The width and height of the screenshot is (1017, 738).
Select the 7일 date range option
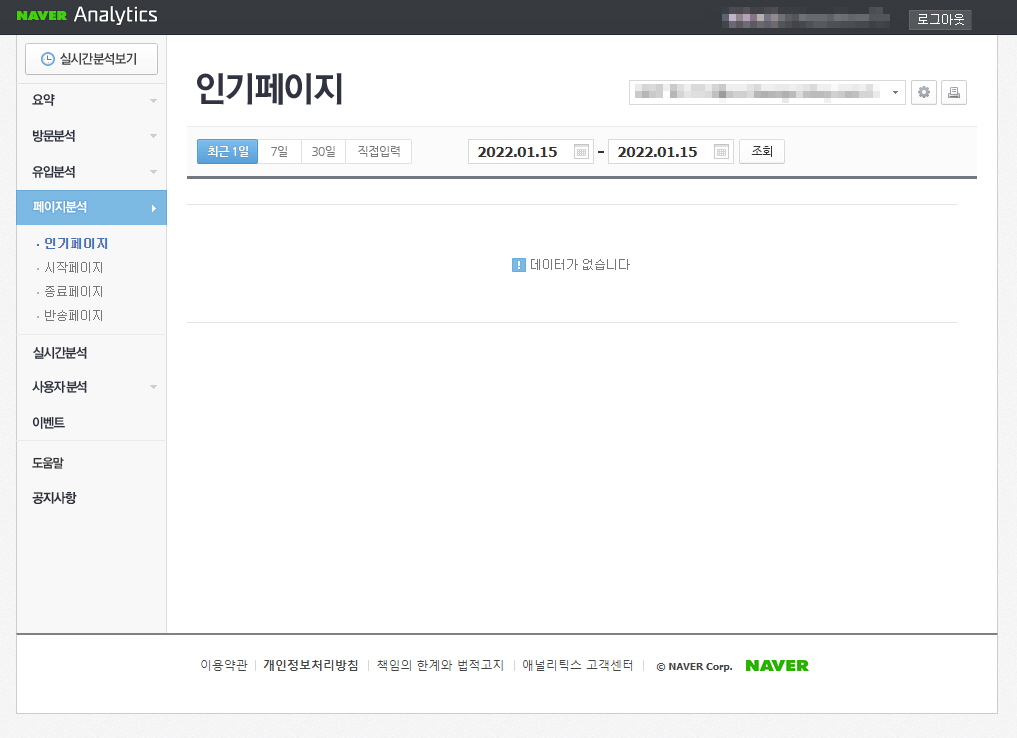coord(278,151)
